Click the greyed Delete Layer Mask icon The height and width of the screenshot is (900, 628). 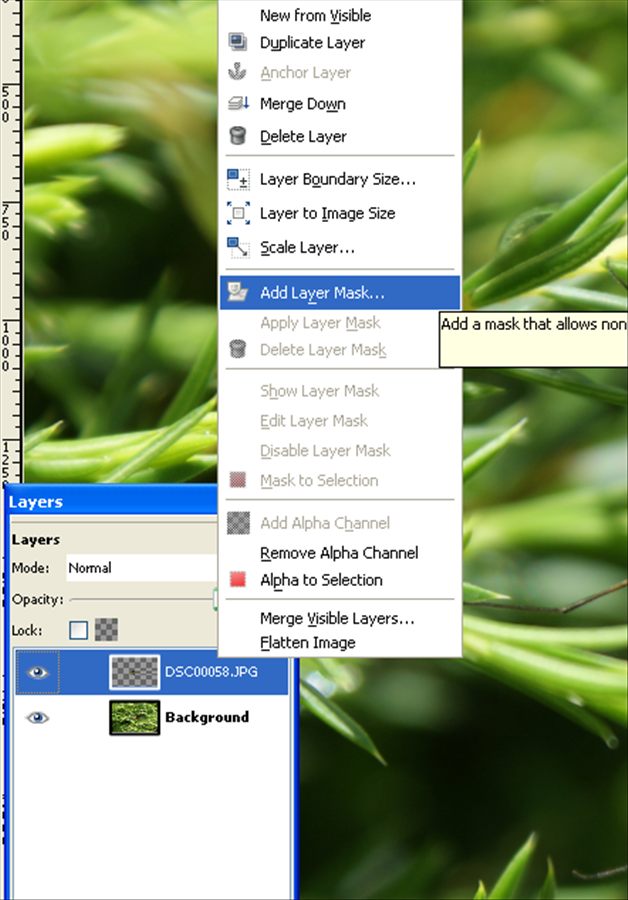pos(238,349)
